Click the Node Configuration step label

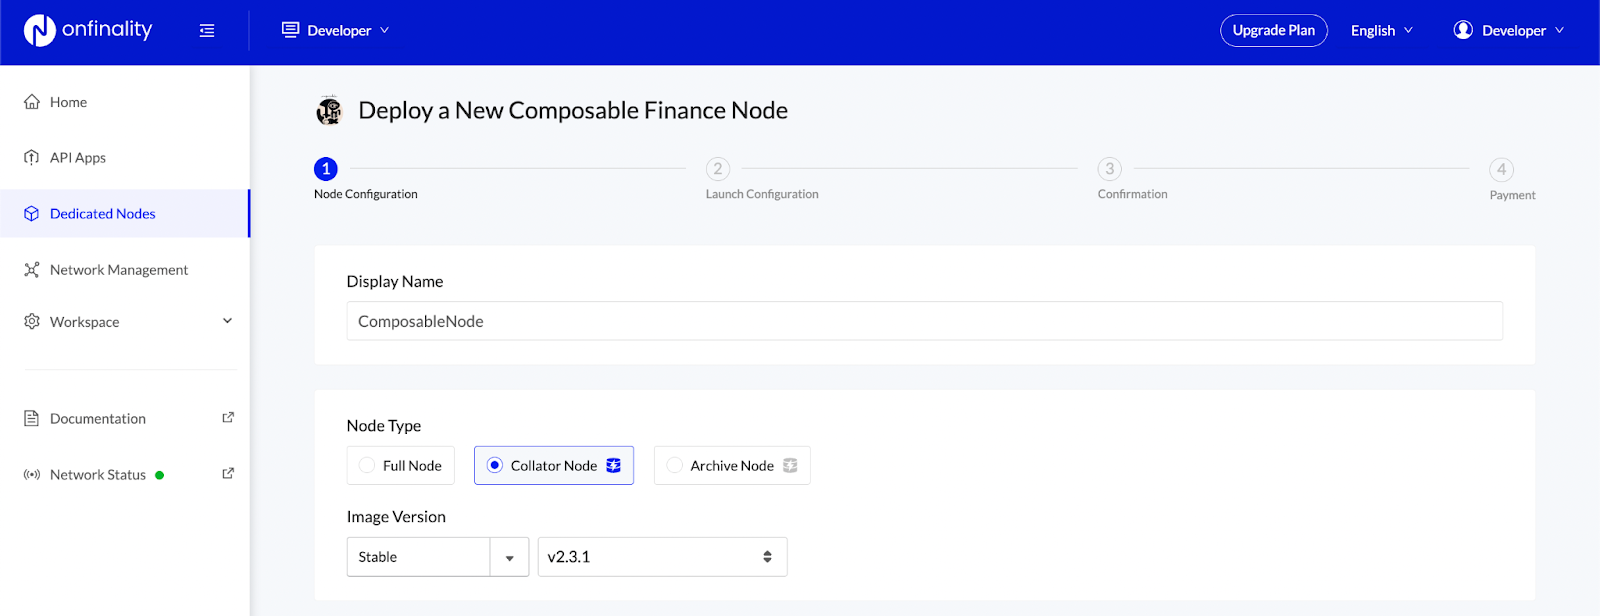coord(366,194)
